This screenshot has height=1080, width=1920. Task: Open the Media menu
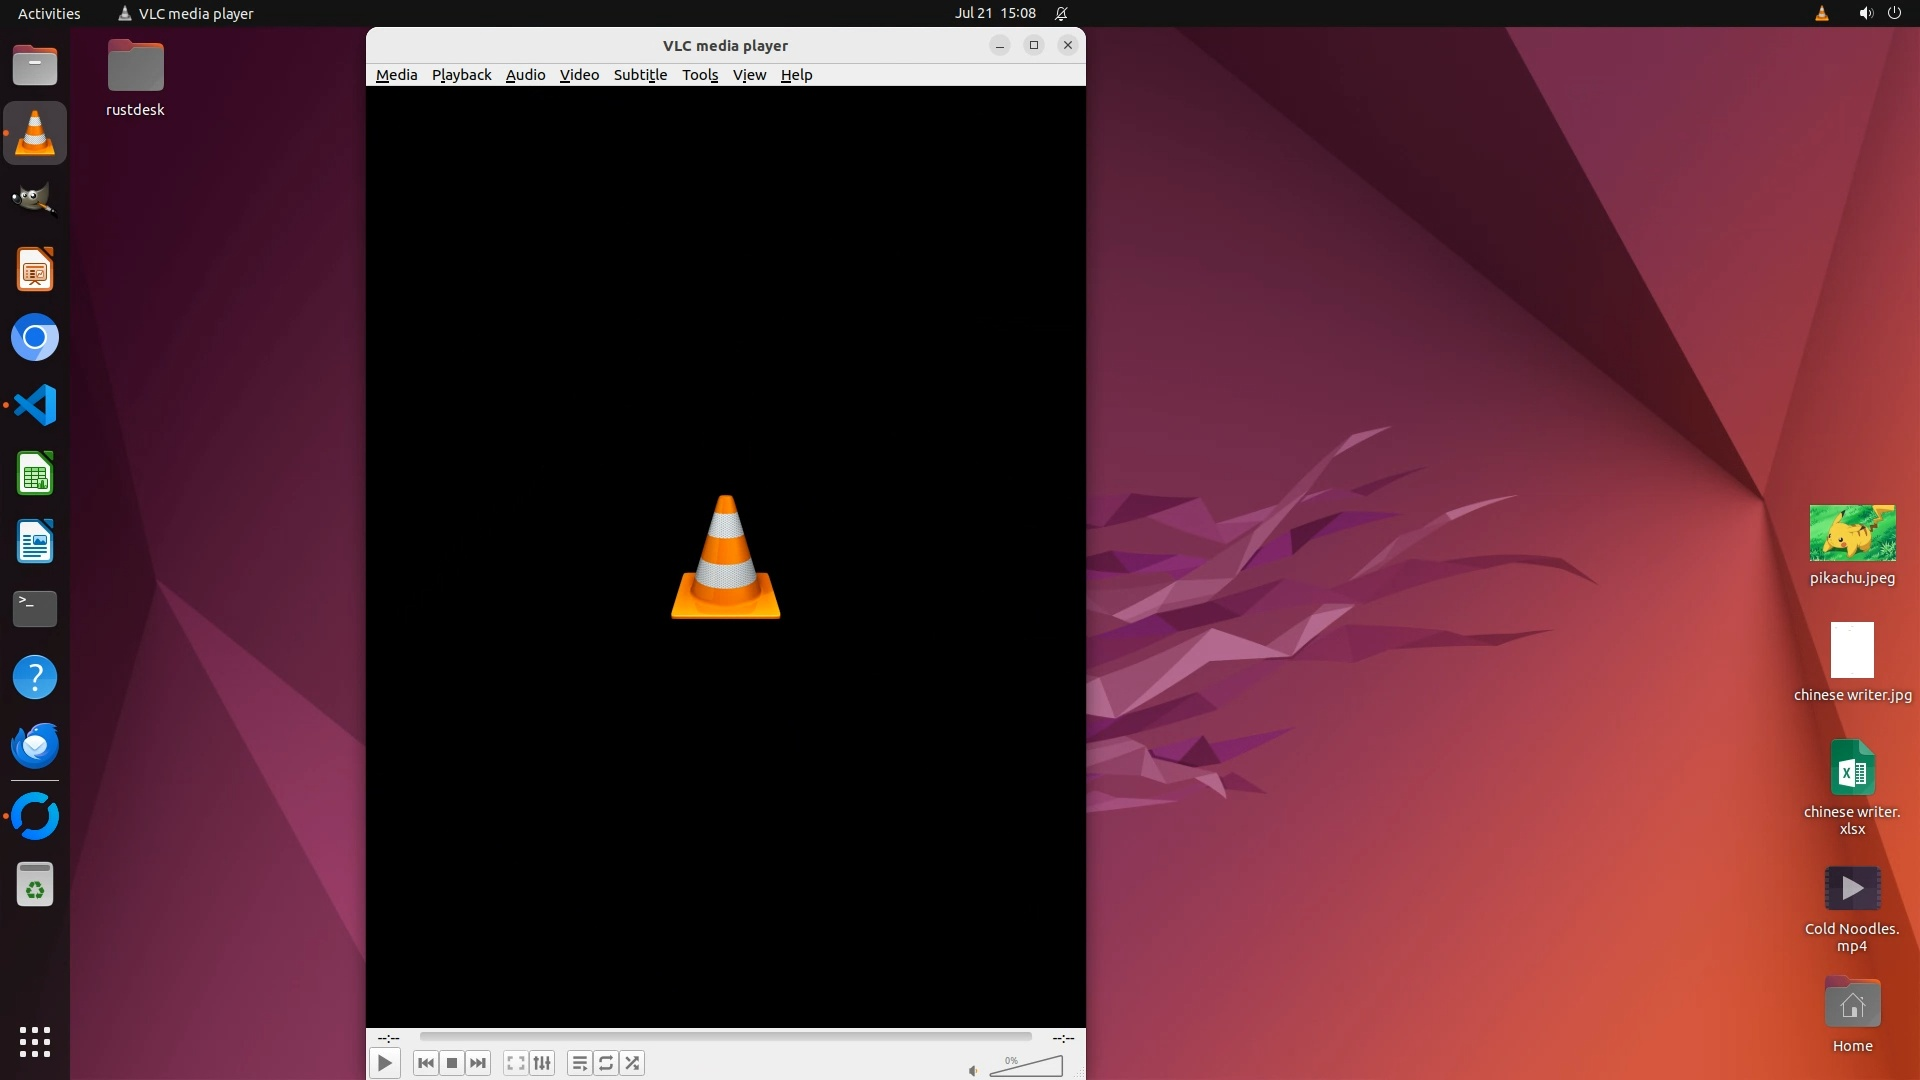click(396, 75)
